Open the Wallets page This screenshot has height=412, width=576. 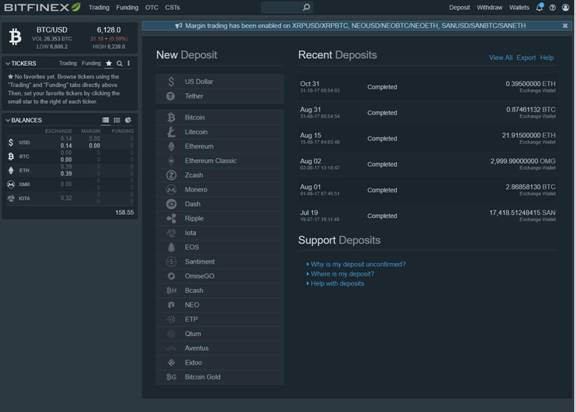point(519,7)
